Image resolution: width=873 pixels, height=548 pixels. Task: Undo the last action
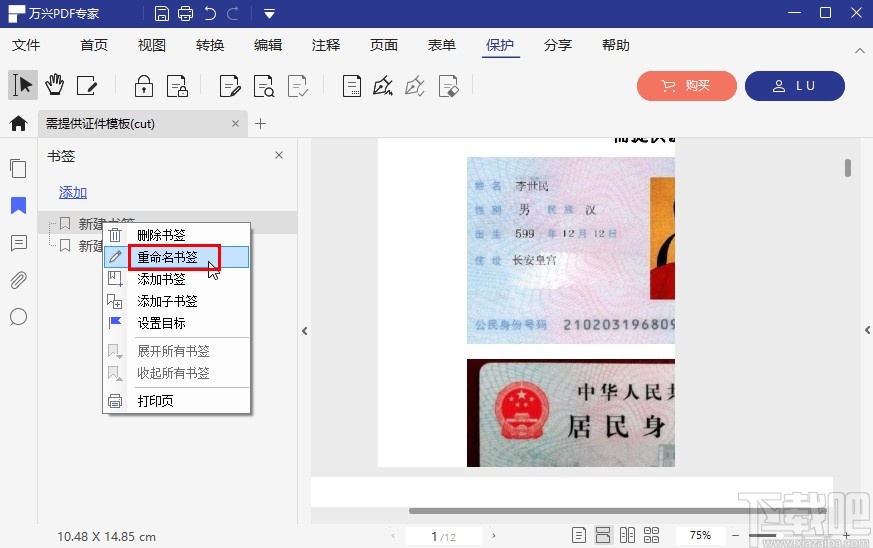tap(210, 13)
